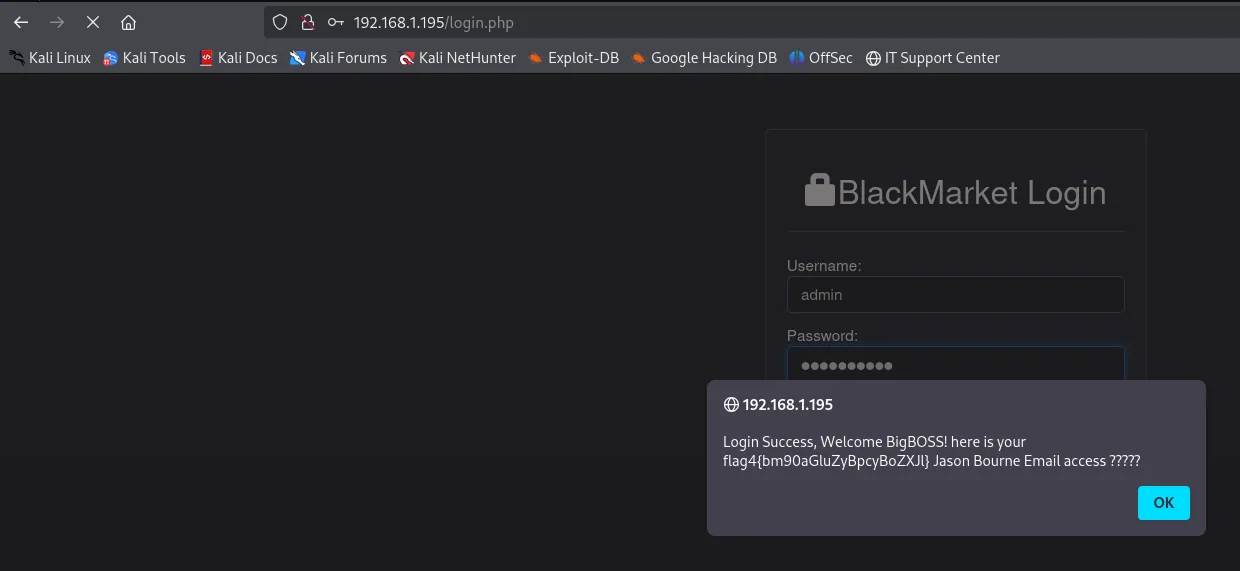
Task: Click the Password: label
Action: [x=822, y=336]
